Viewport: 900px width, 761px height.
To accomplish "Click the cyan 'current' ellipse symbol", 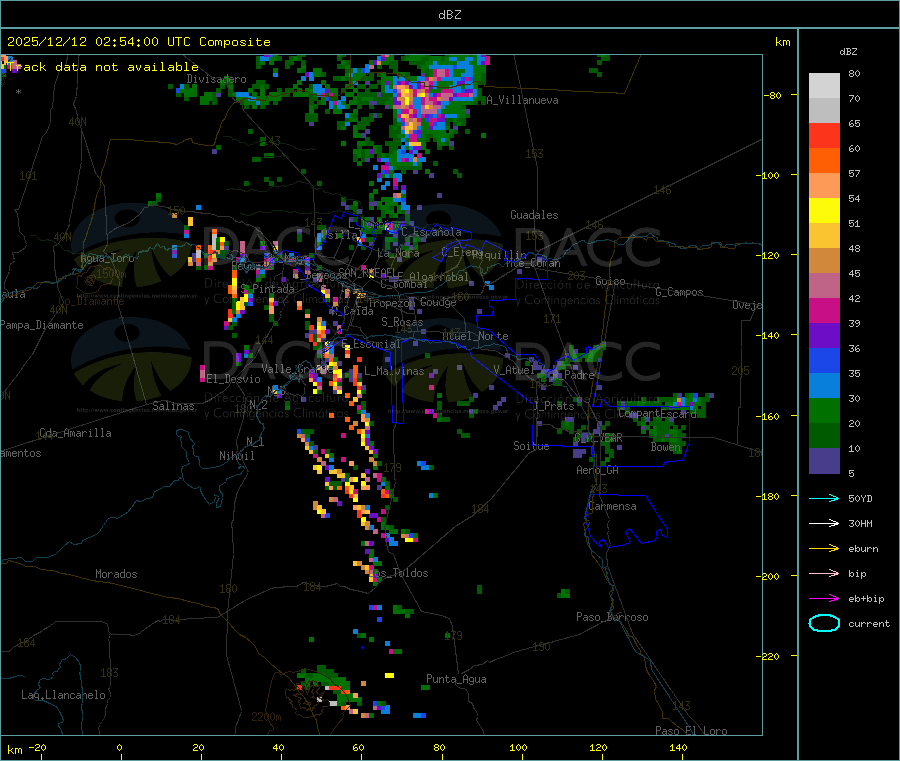I will point(824,623).
